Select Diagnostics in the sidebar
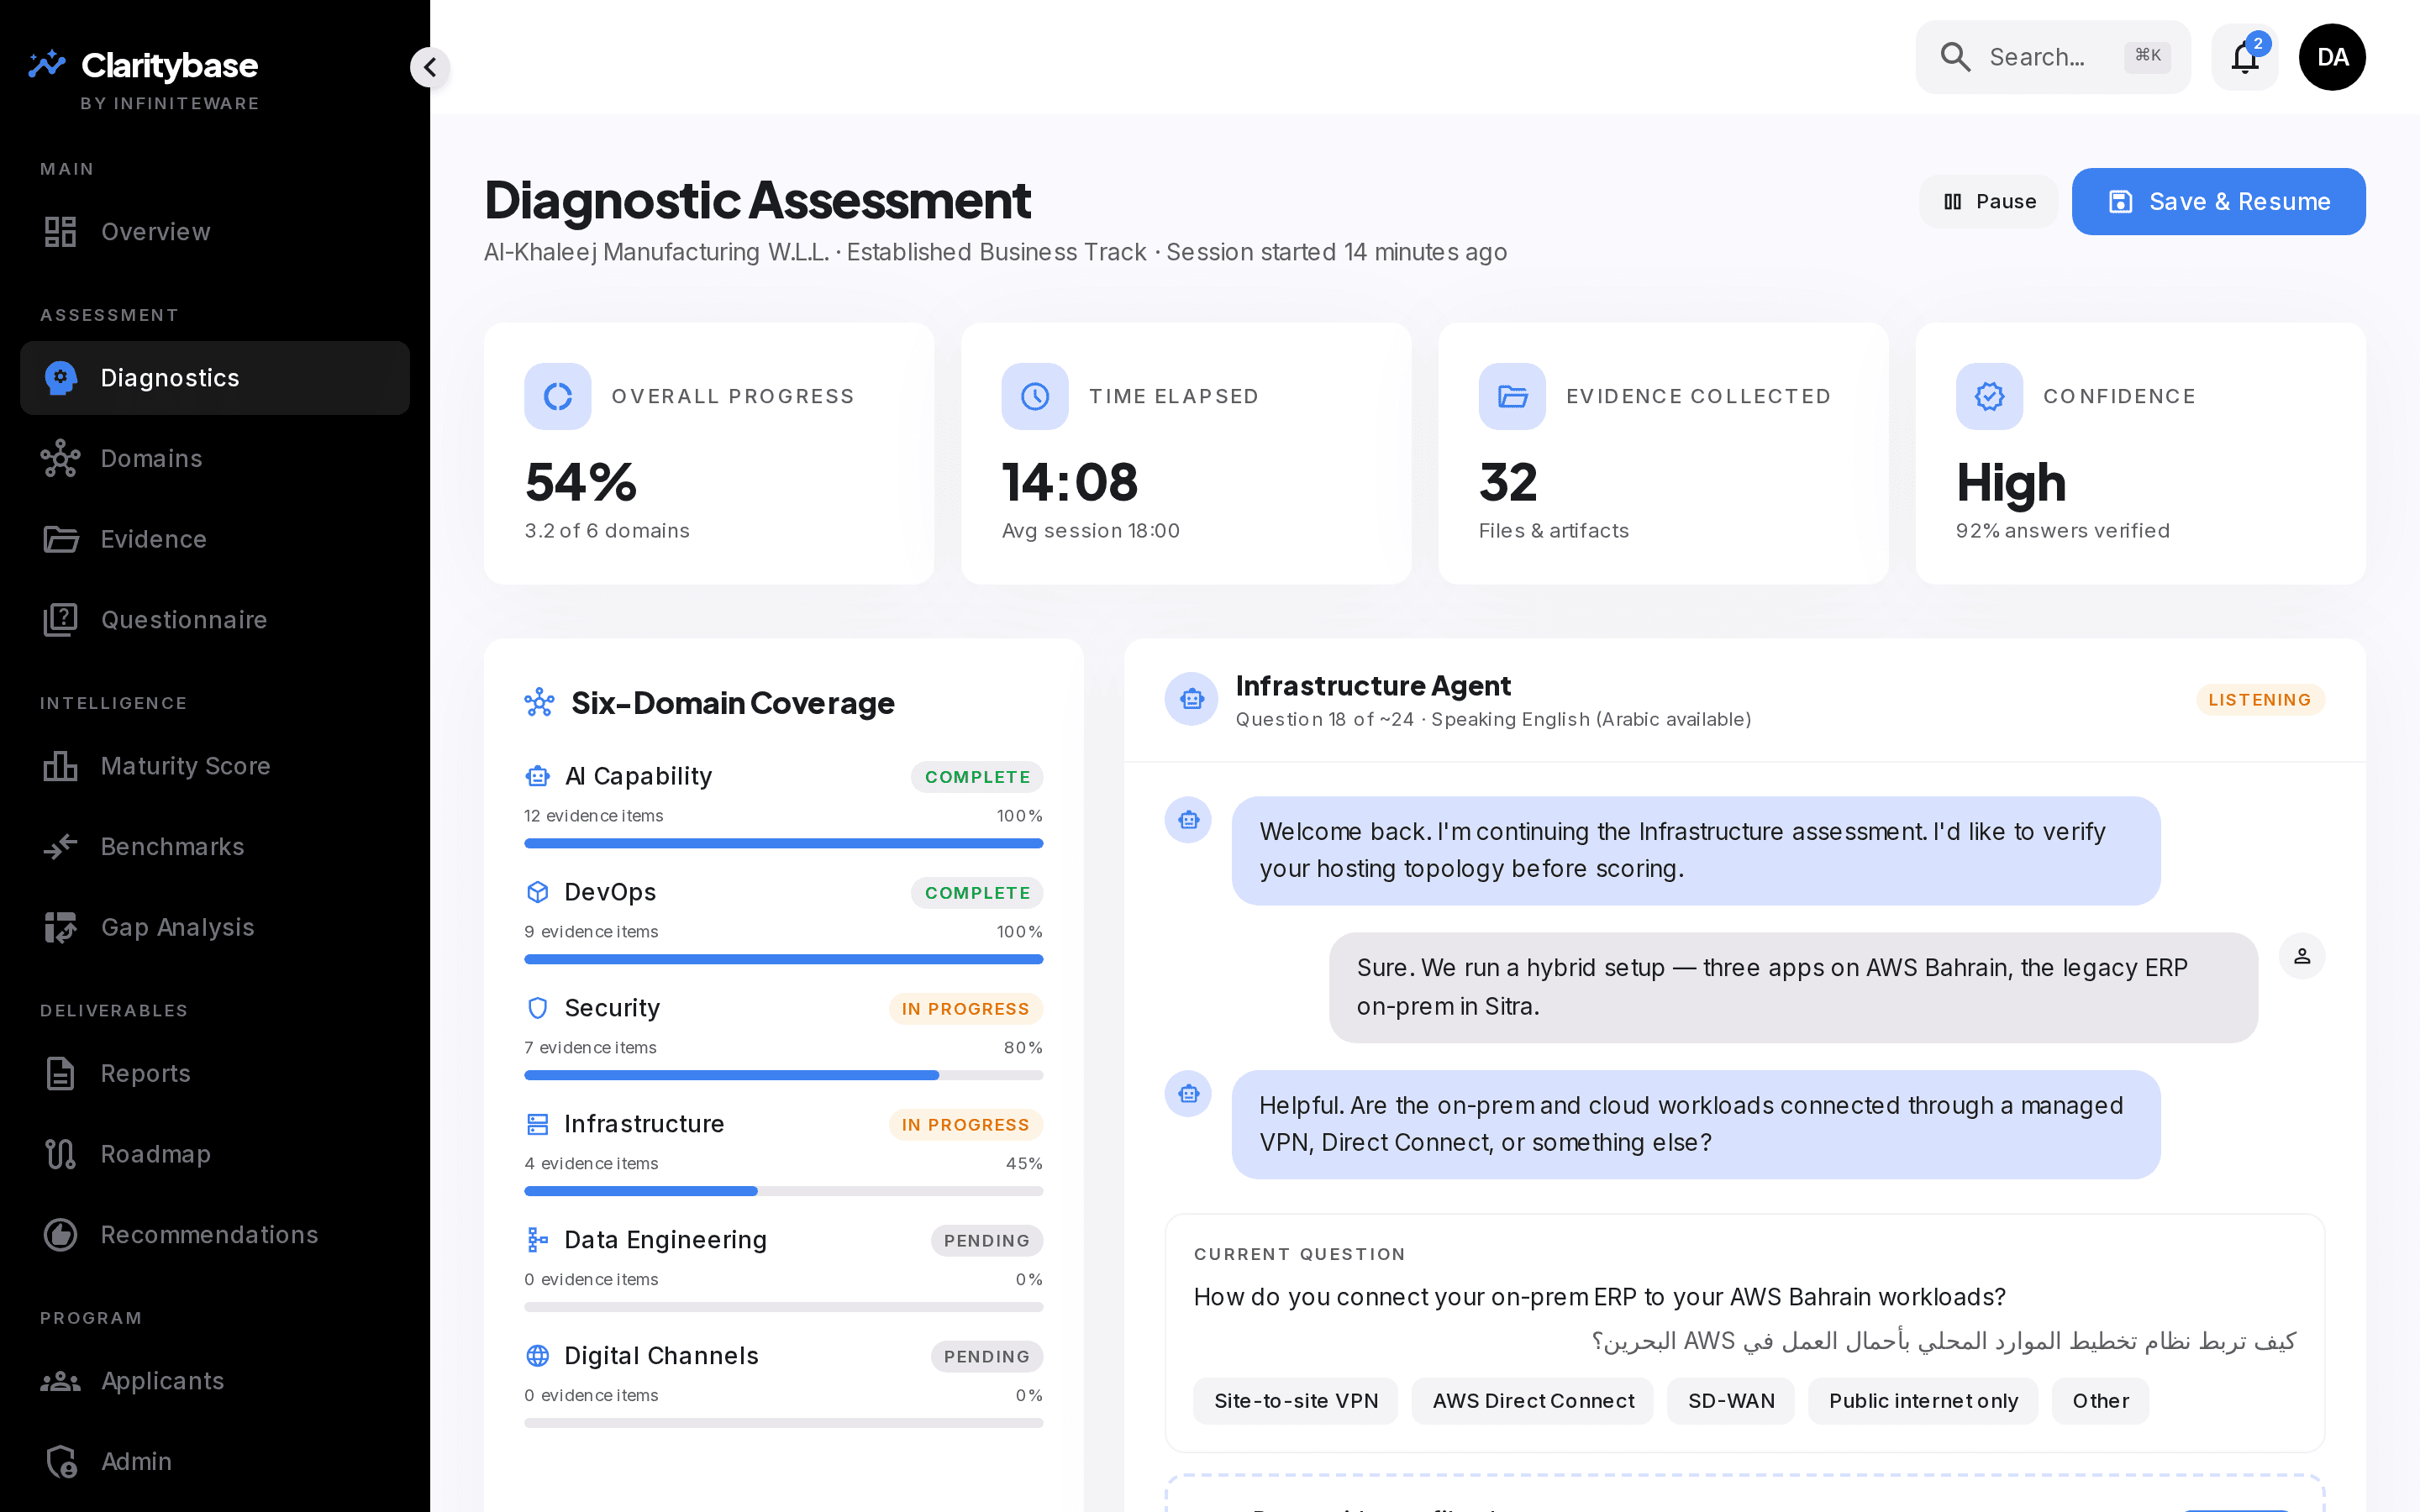Screen dimensions: 2420x1512 click(x=215, y=378)
